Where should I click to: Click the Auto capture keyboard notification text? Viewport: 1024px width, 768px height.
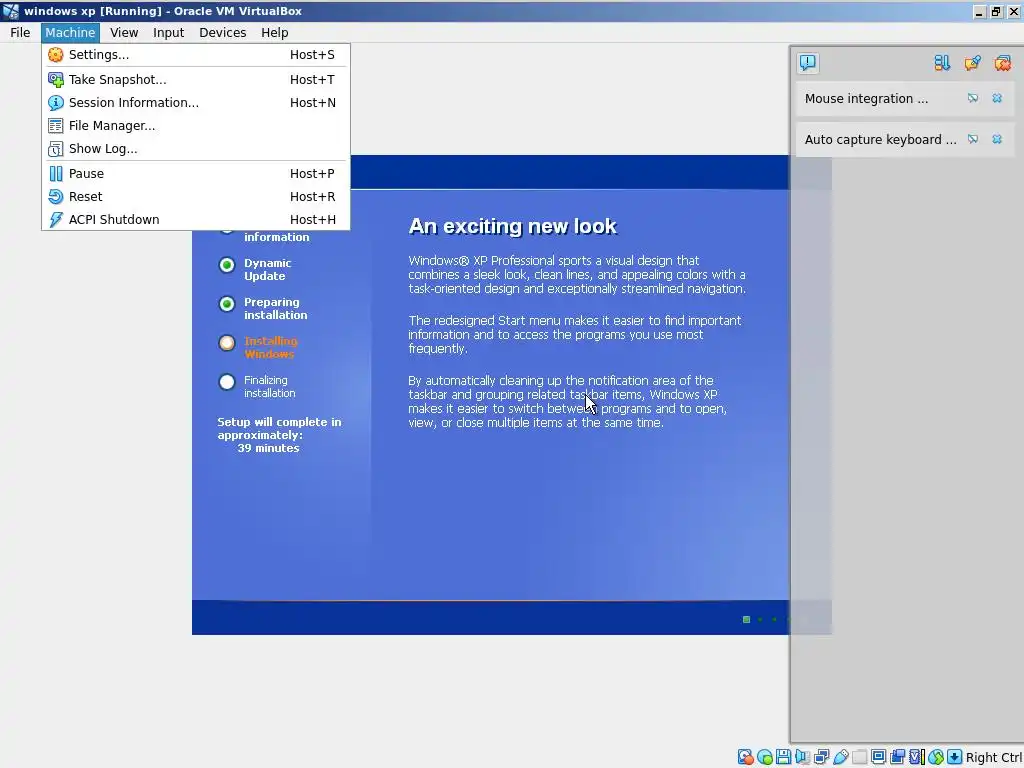880,139
